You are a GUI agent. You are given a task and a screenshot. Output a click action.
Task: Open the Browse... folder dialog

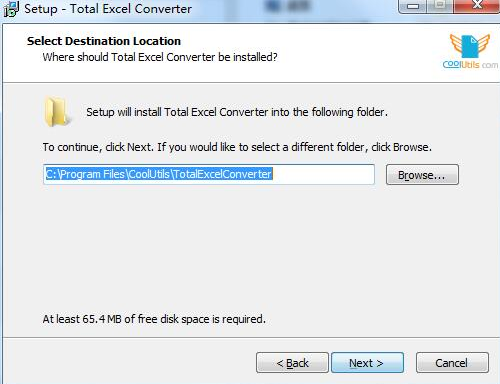(x=422, y=175)
